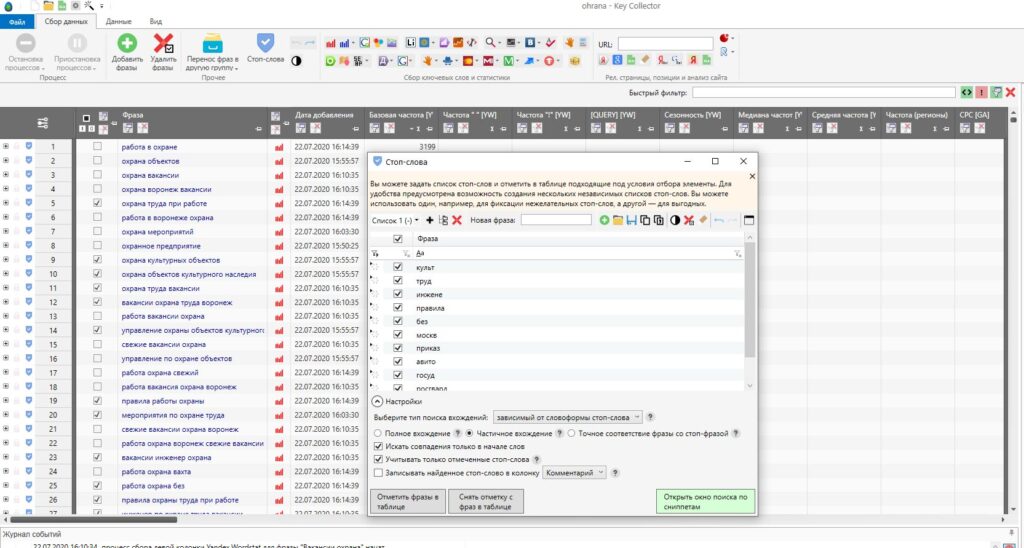Disable 'Искать совпадения только в начале слов'
The width and height of the screenshot is (1024, 548).
pos(377,446)
